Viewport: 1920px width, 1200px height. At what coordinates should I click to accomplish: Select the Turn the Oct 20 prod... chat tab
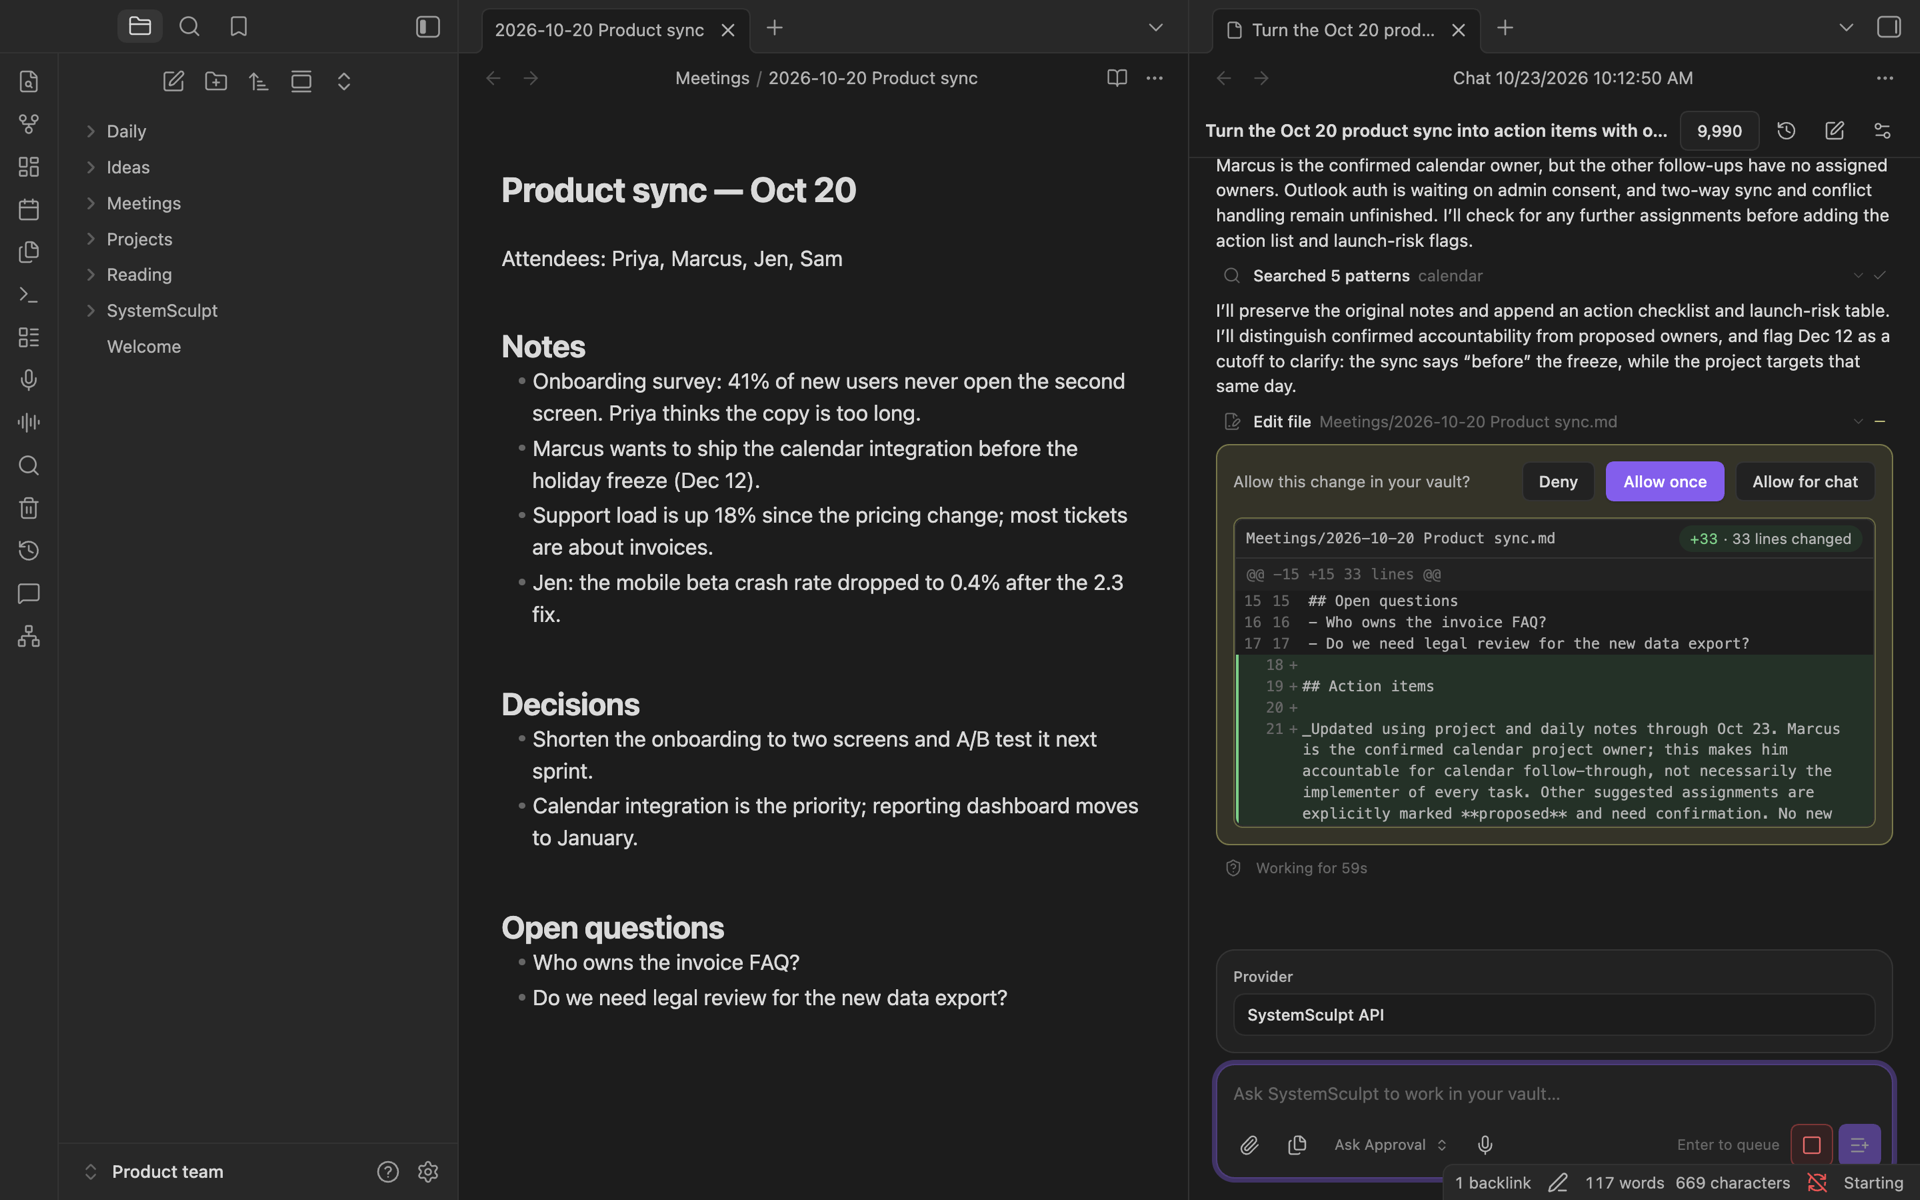1343,30
